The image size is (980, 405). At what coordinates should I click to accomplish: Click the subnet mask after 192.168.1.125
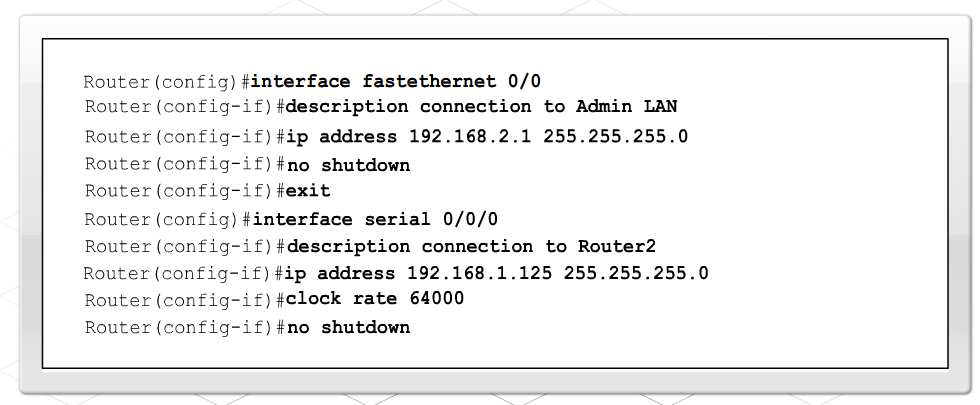tap(636, 273)
